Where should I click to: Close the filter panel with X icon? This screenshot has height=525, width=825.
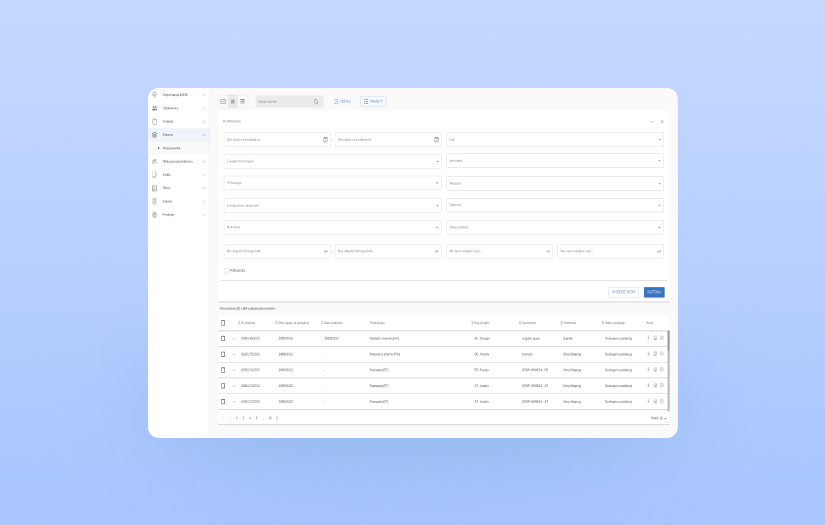[x=662, y=122]
